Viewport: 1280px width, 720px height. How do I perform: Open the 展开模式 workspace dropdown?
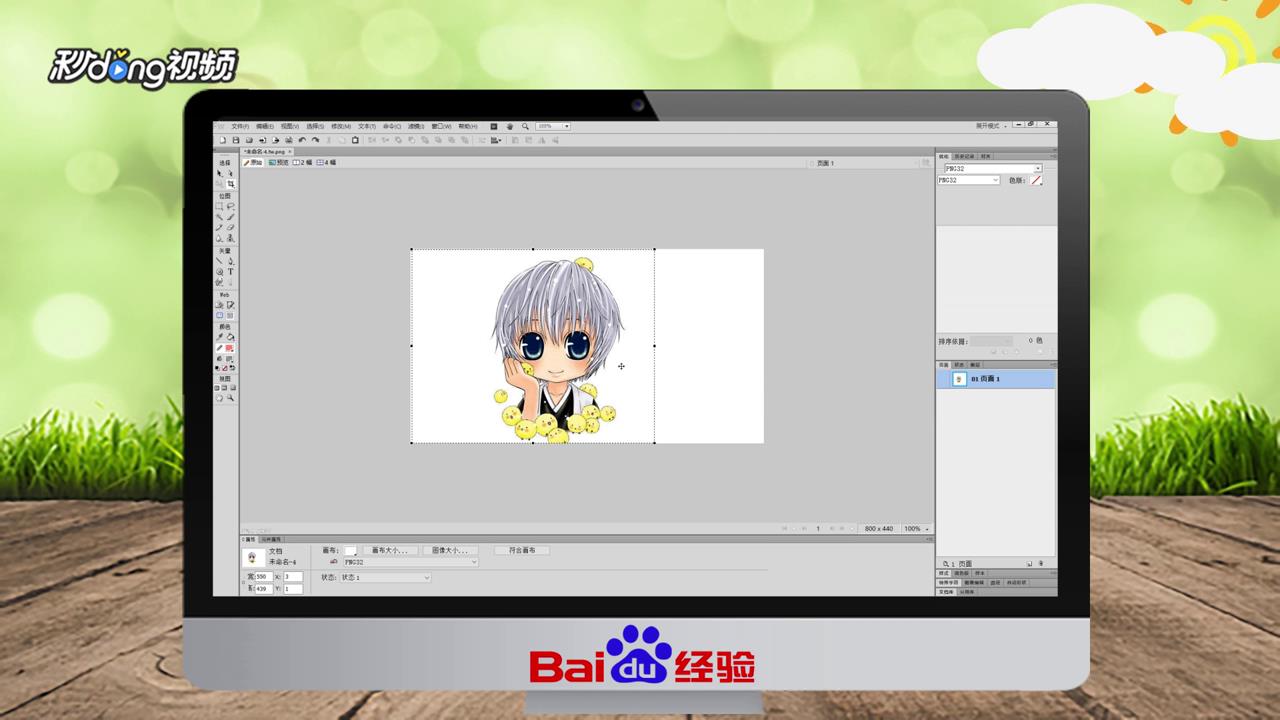[x=989, y=126]
